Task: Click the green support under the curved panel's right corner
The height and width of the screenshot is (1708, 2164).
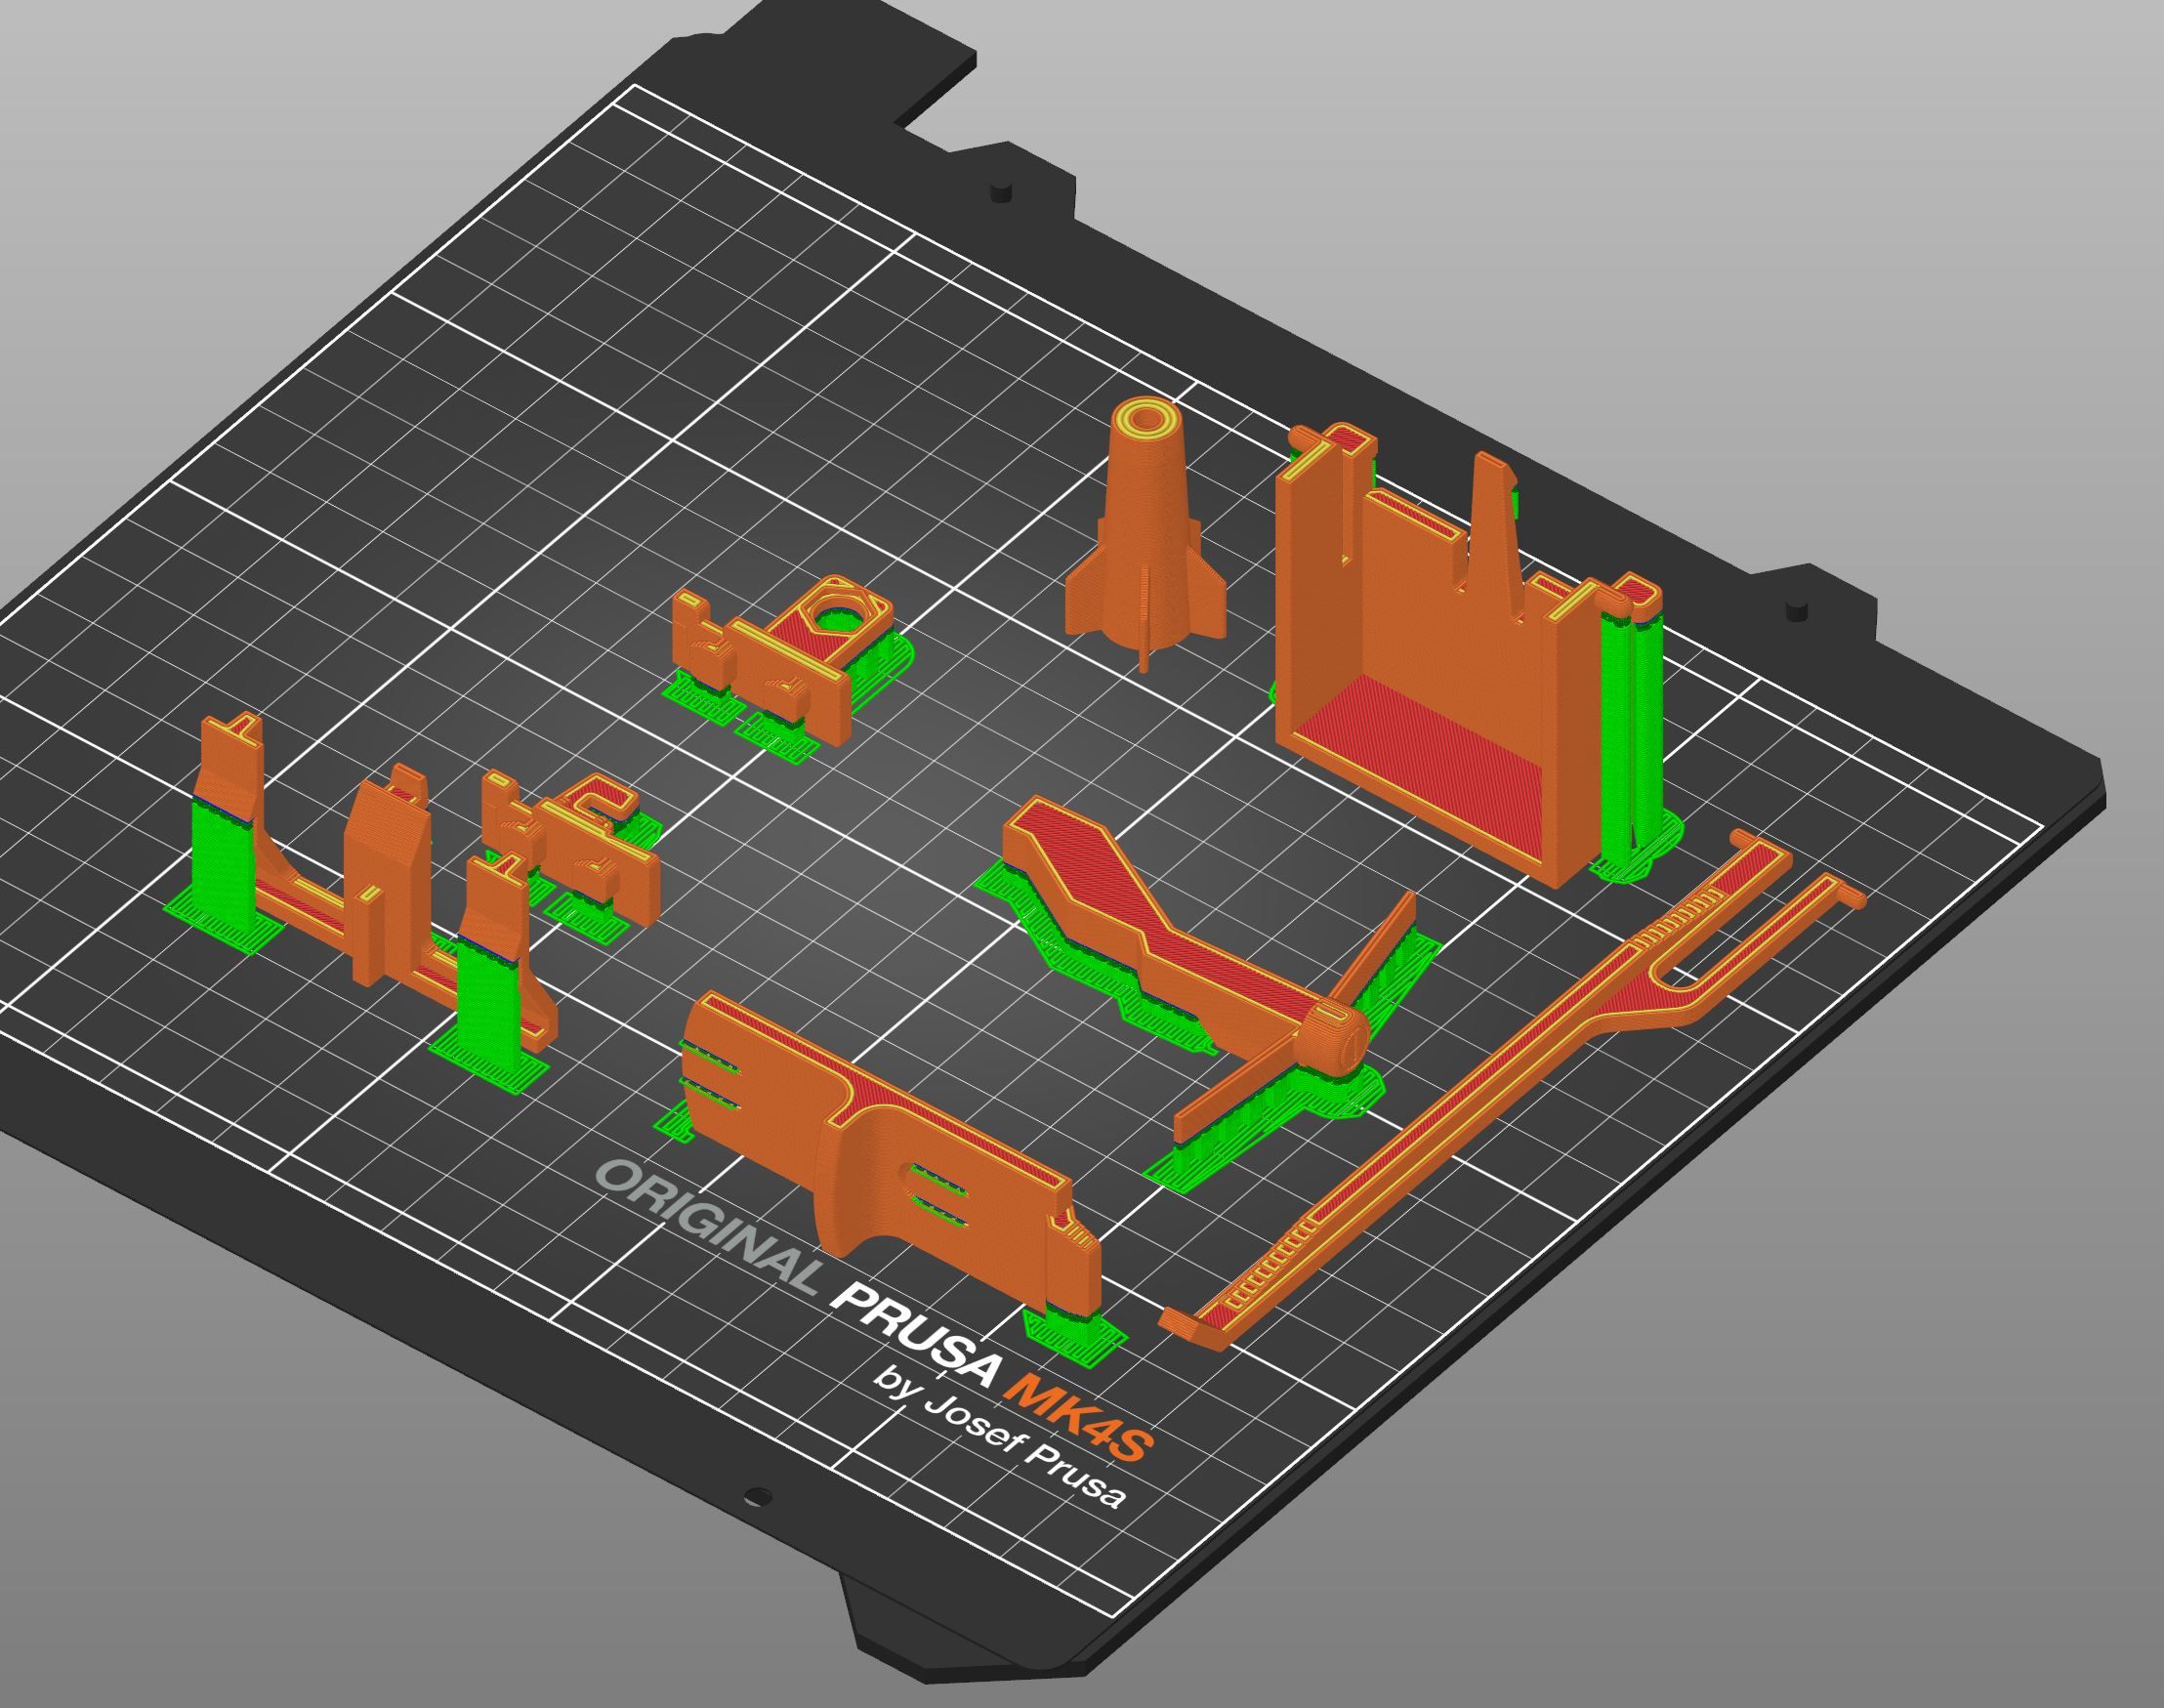Action: pyautogui.click(x=1075, y=1328)
